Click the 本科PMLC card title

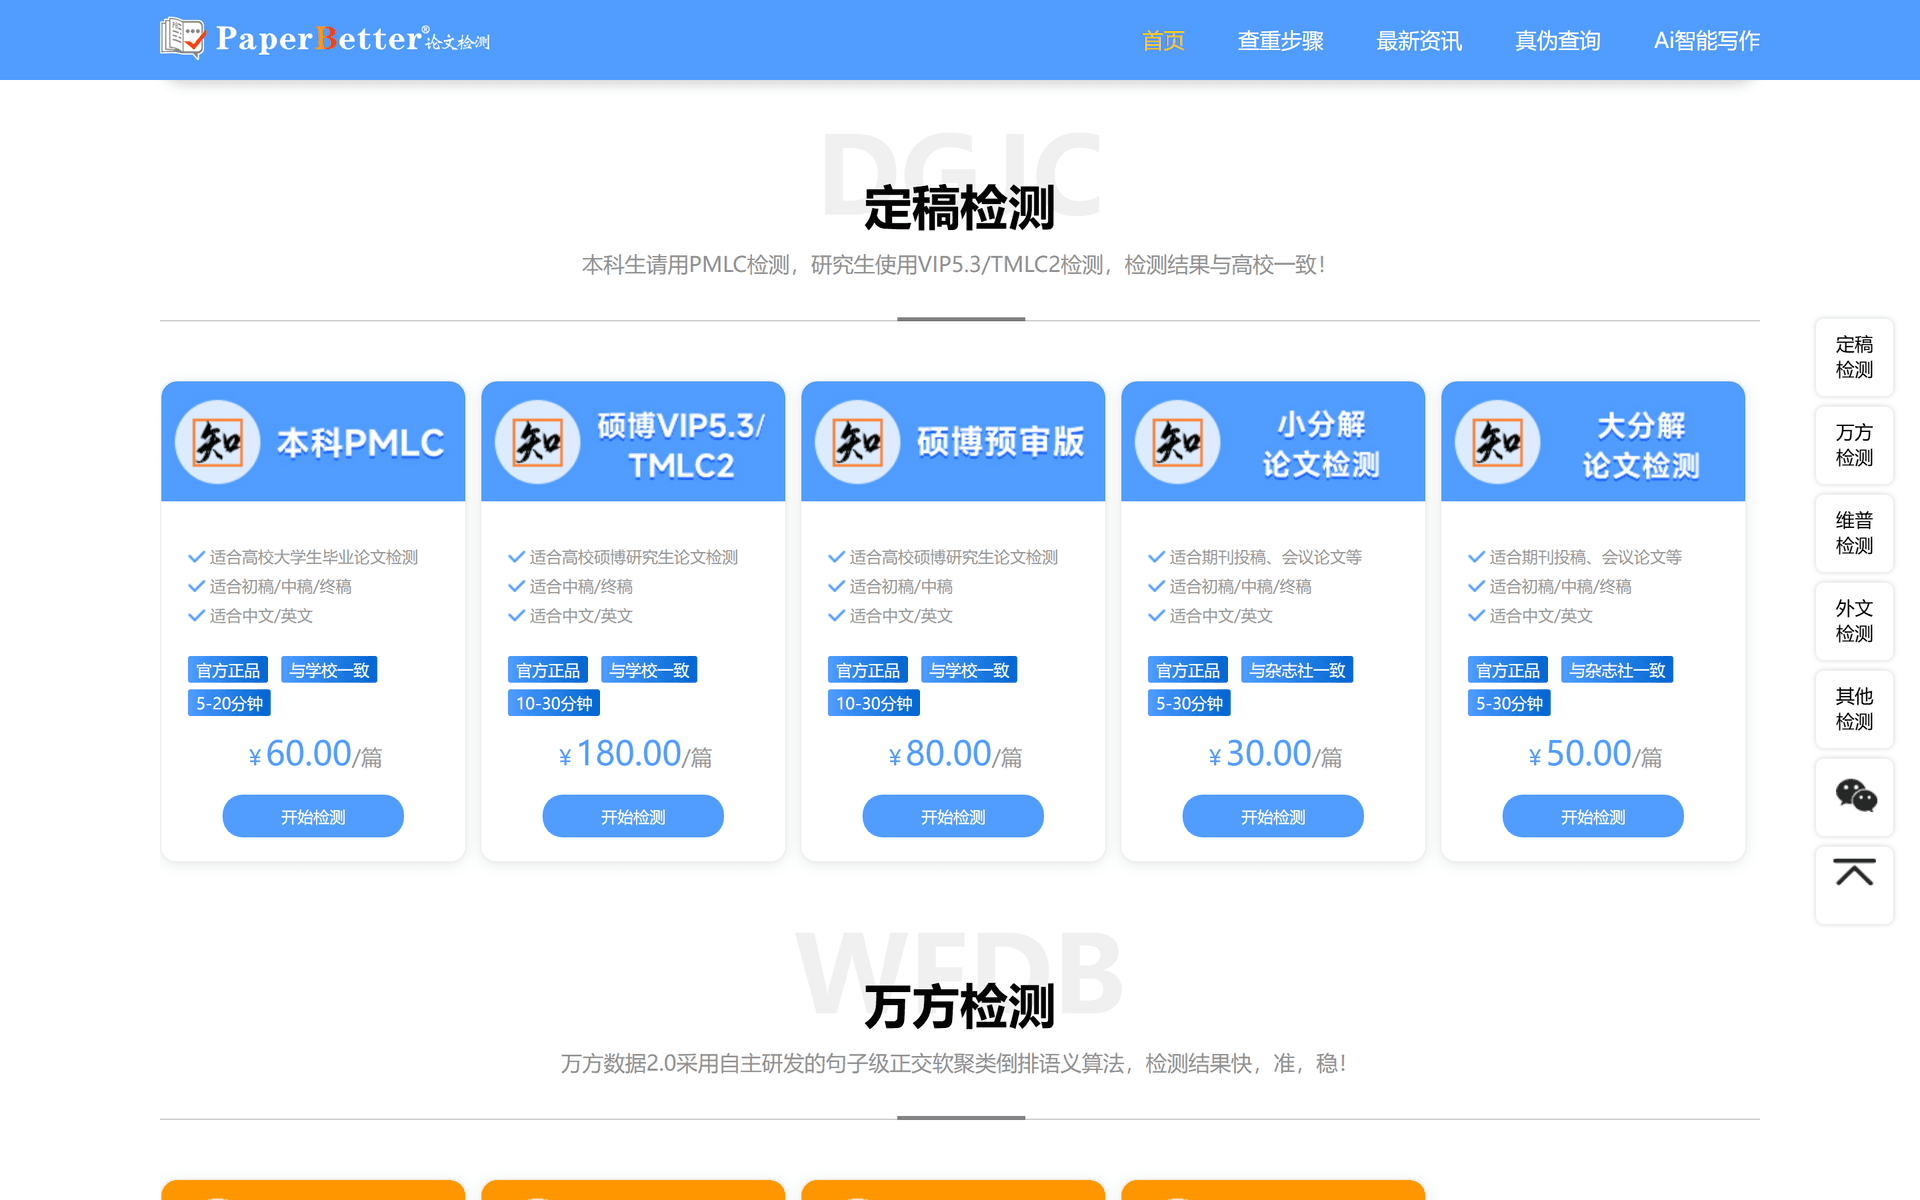pyautogui.click(x=360, y=443)
